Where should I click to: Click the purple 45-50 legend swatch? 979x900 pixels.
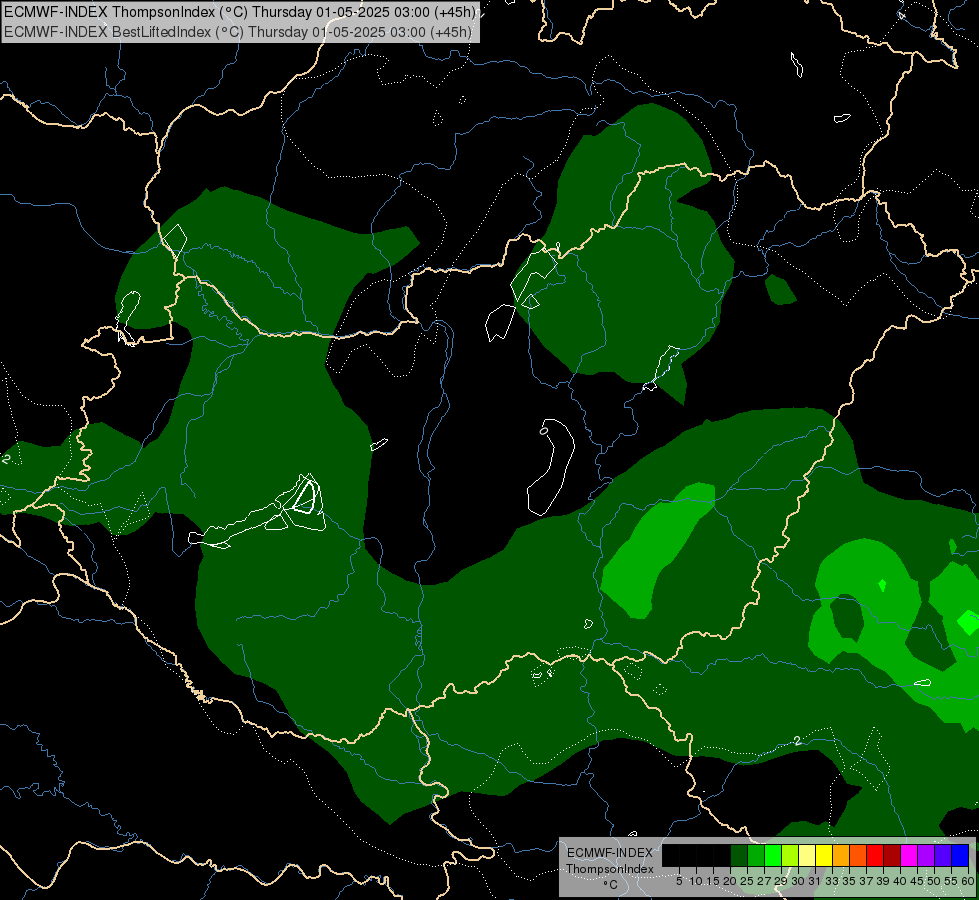point(926,855)
